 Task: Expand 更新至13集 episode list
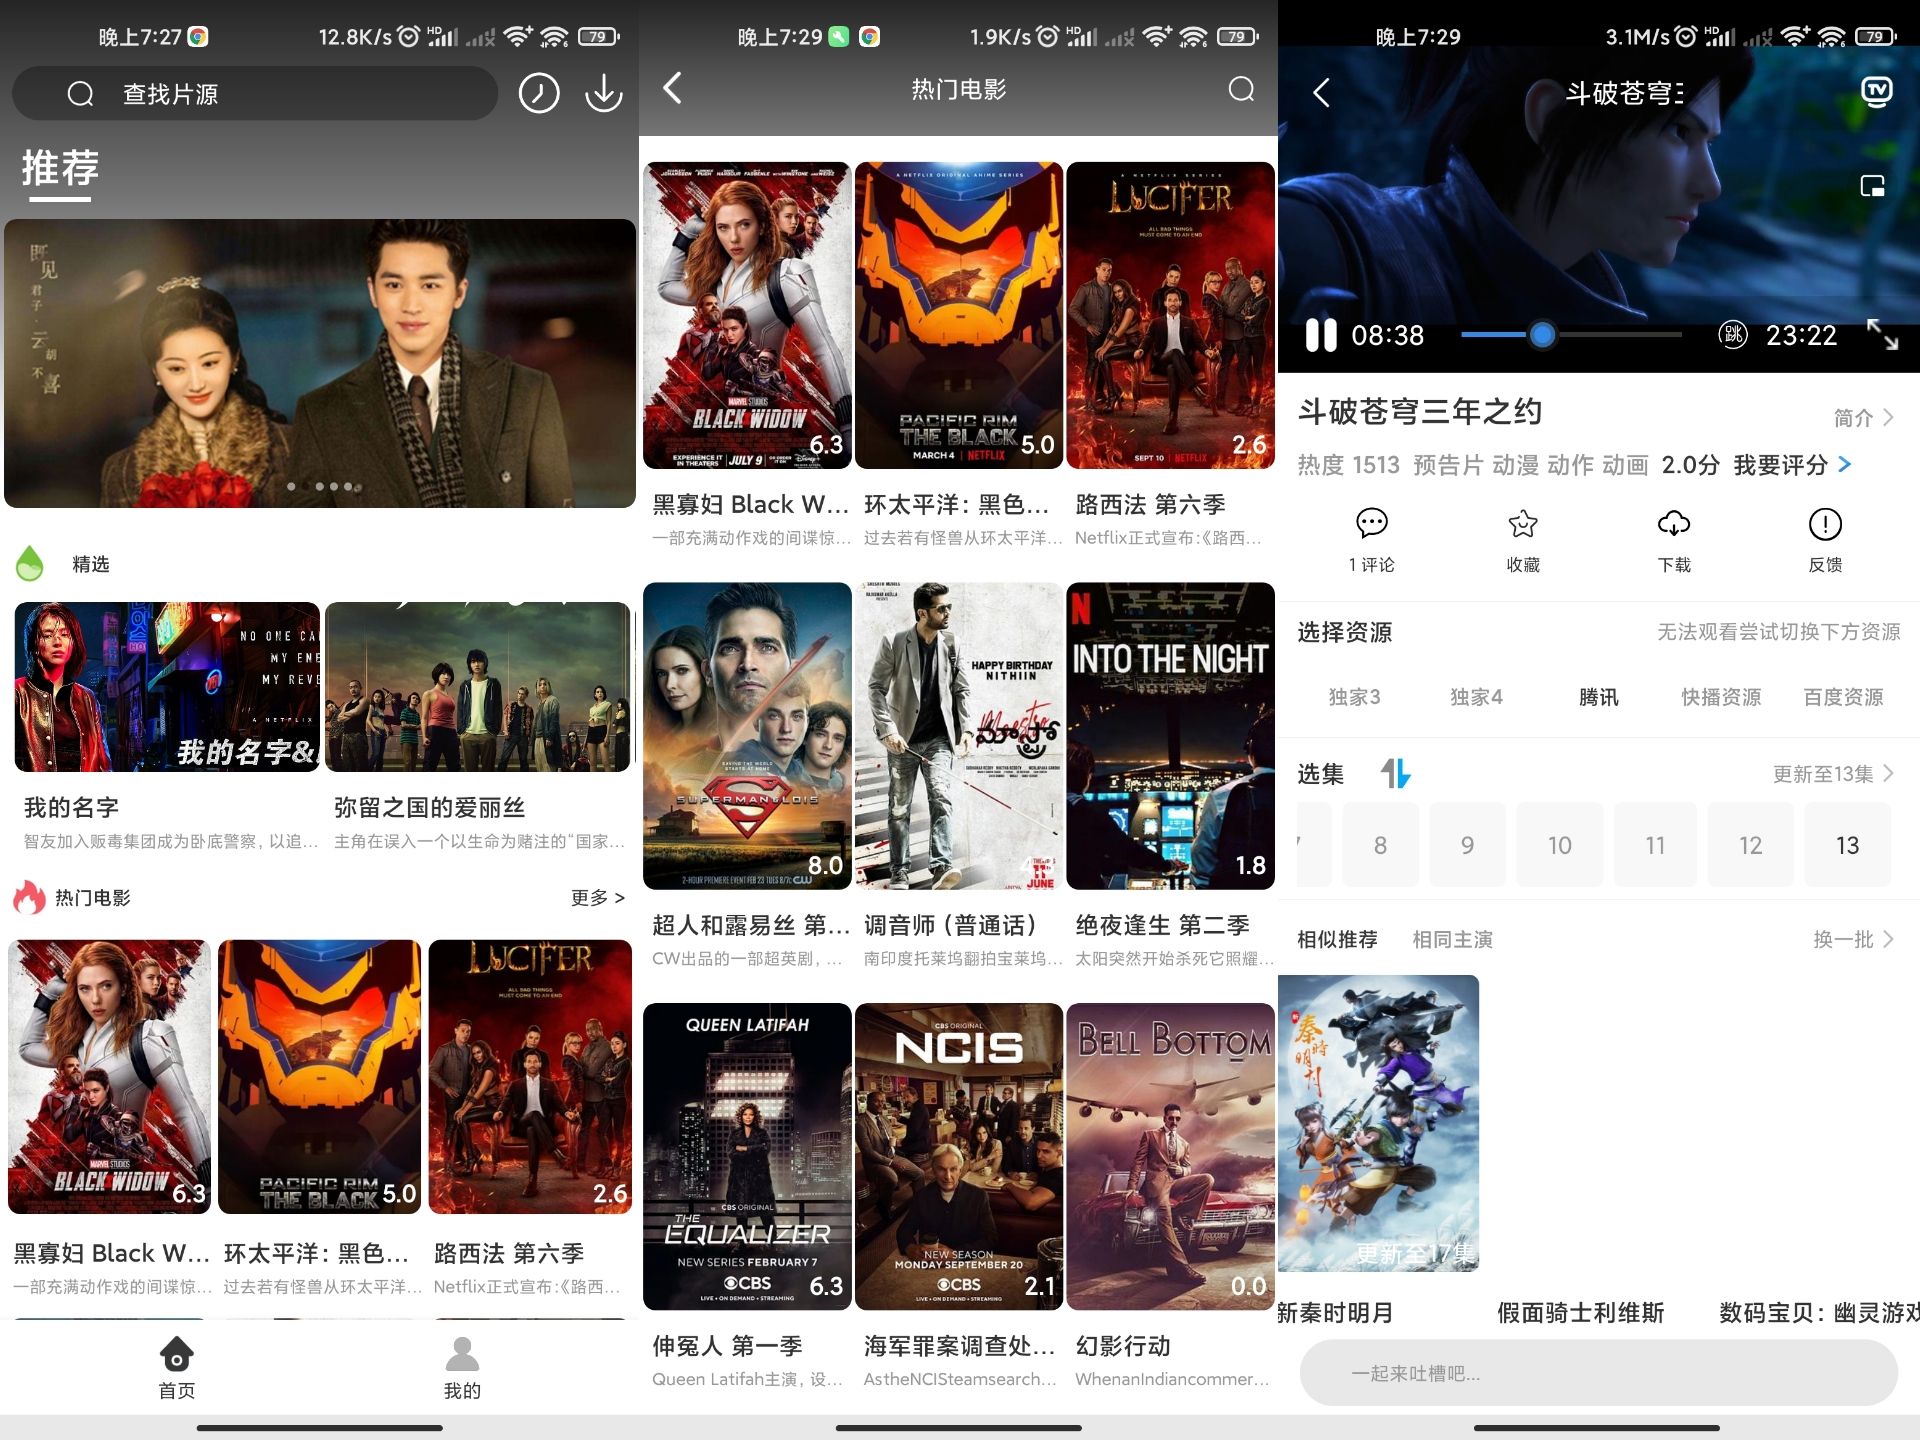[x=1833, y=774]
